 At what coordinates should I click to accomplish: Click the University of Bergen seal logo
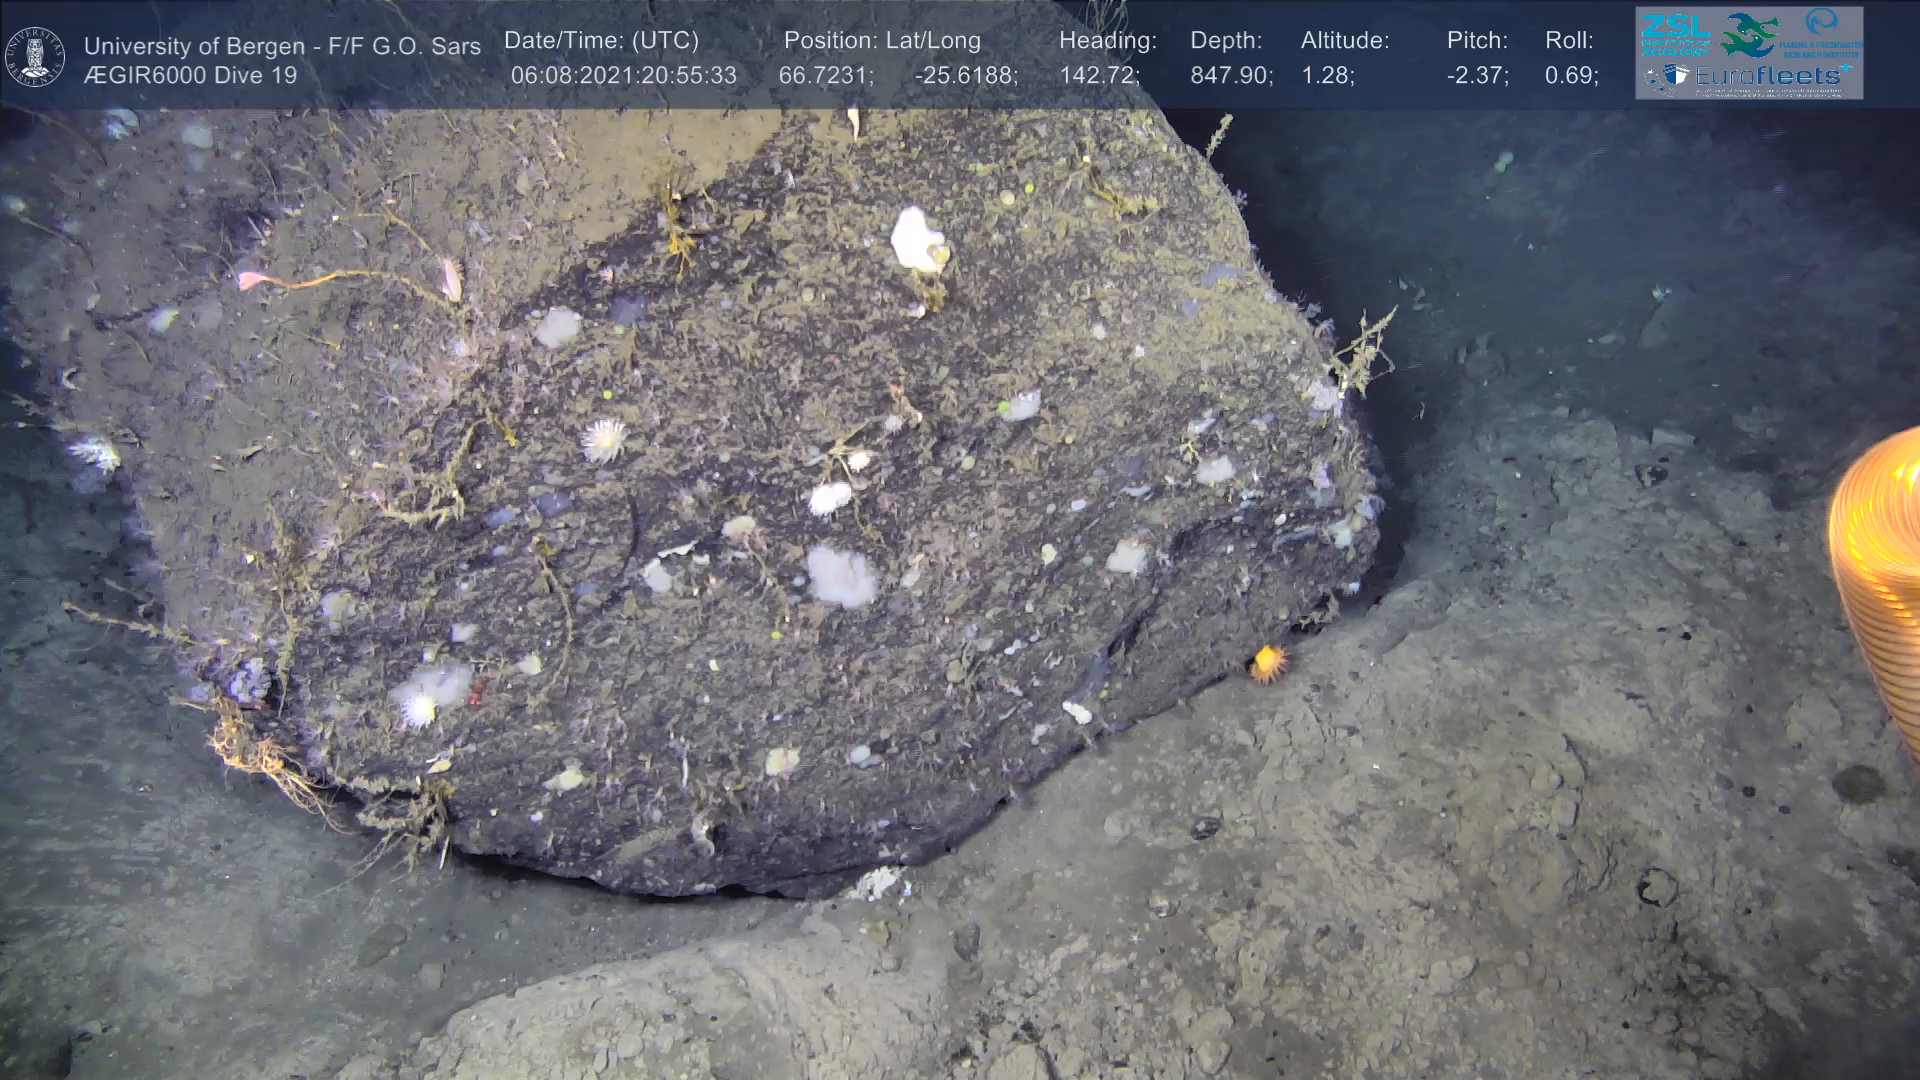coord(35,57)
